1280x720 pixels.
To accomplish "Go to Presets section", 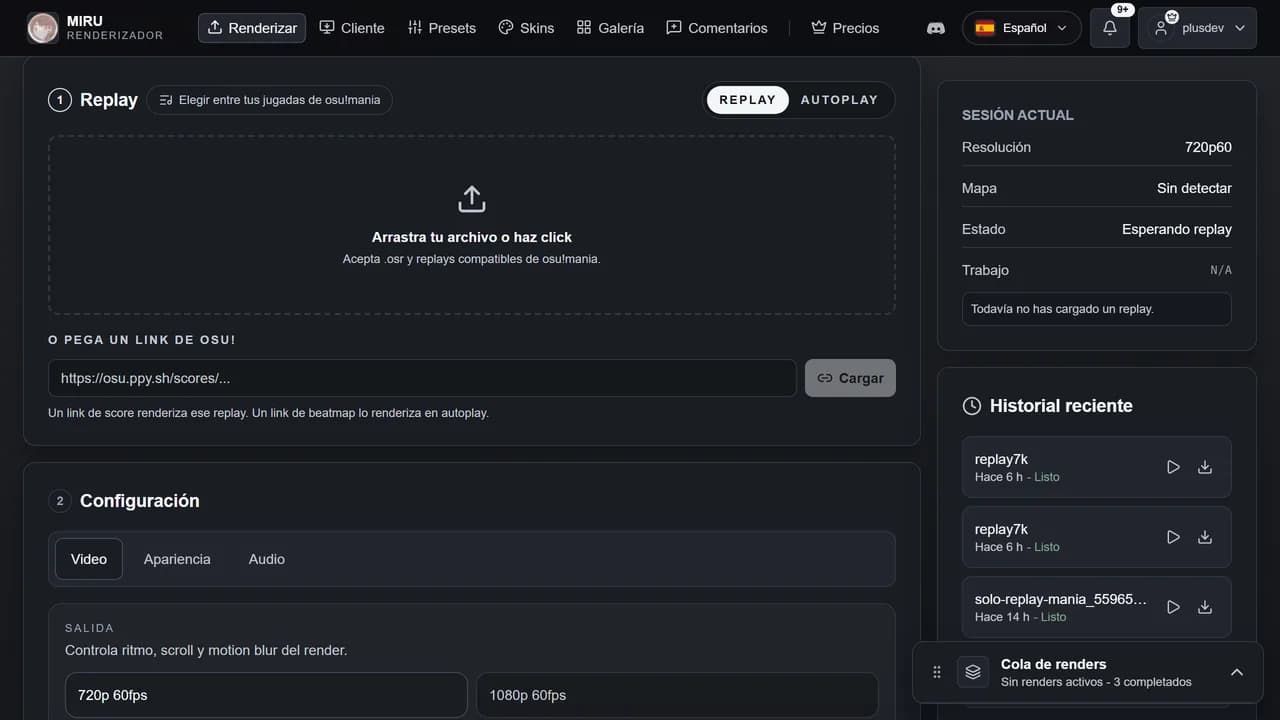I will click(442, 28).
